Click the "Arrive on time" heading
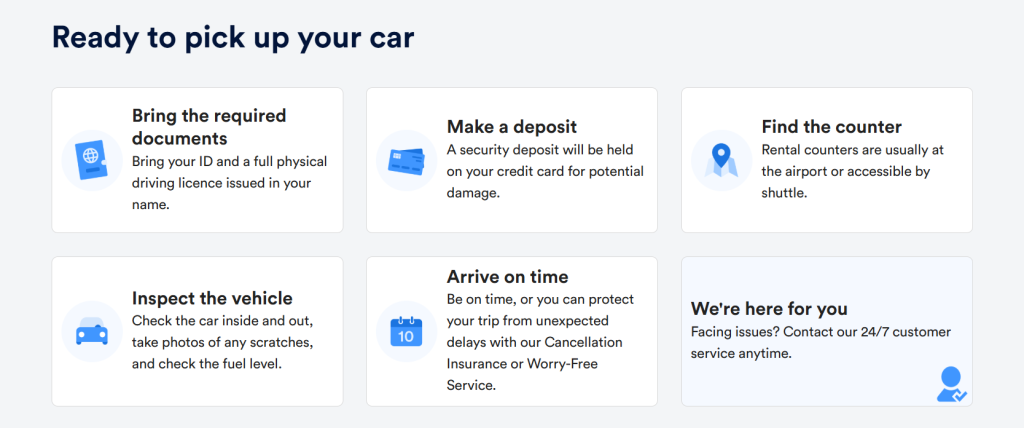 [x=507, y=277]
